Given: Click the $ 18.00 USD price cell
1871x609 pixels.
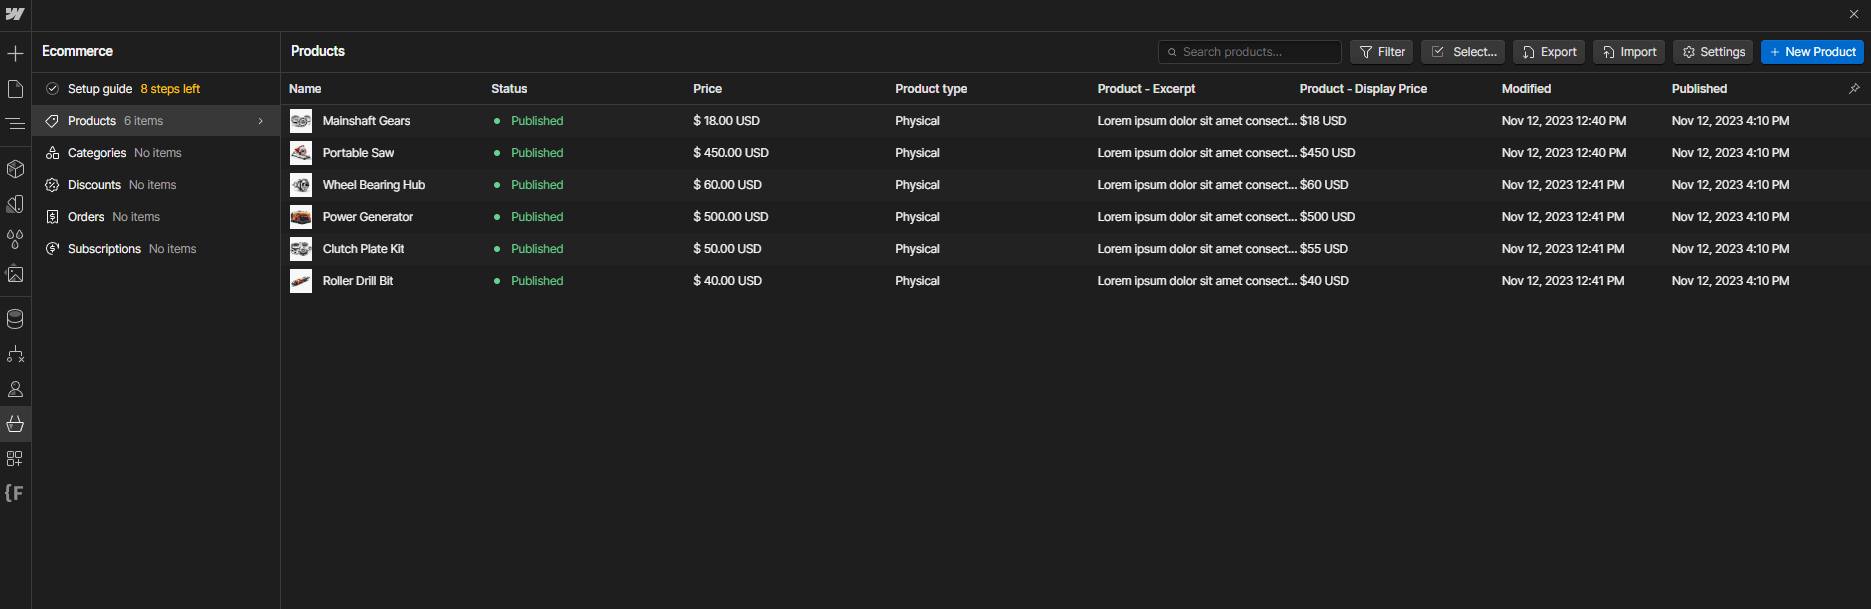Looking at the screenshot, I should click(x=726, y=121).
